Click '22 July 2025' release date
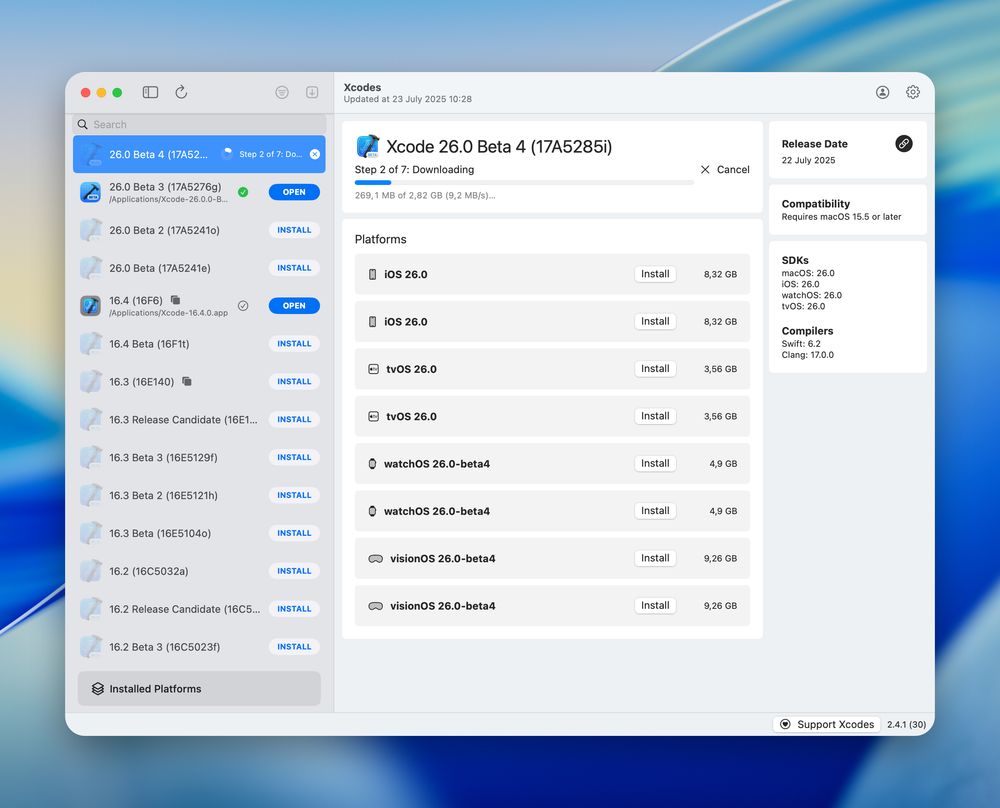This screenshot has height=808, width=1000. [x=808, y=160]
